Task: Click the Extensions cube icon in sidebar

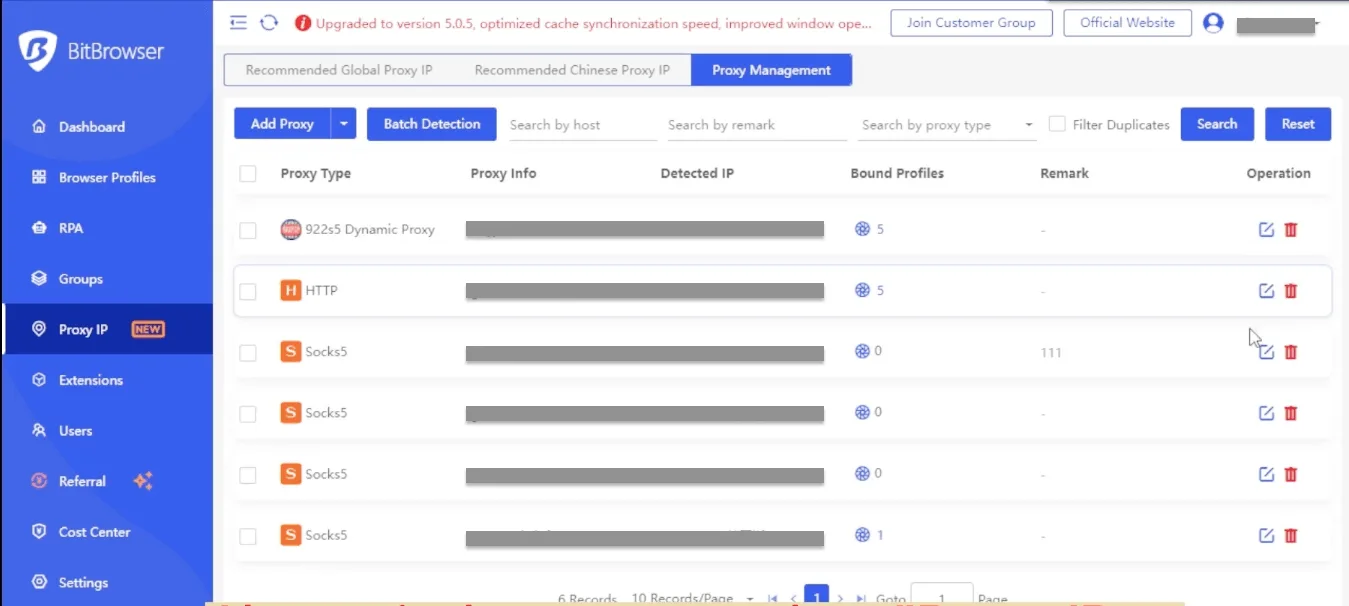Action: click(39, 380)
